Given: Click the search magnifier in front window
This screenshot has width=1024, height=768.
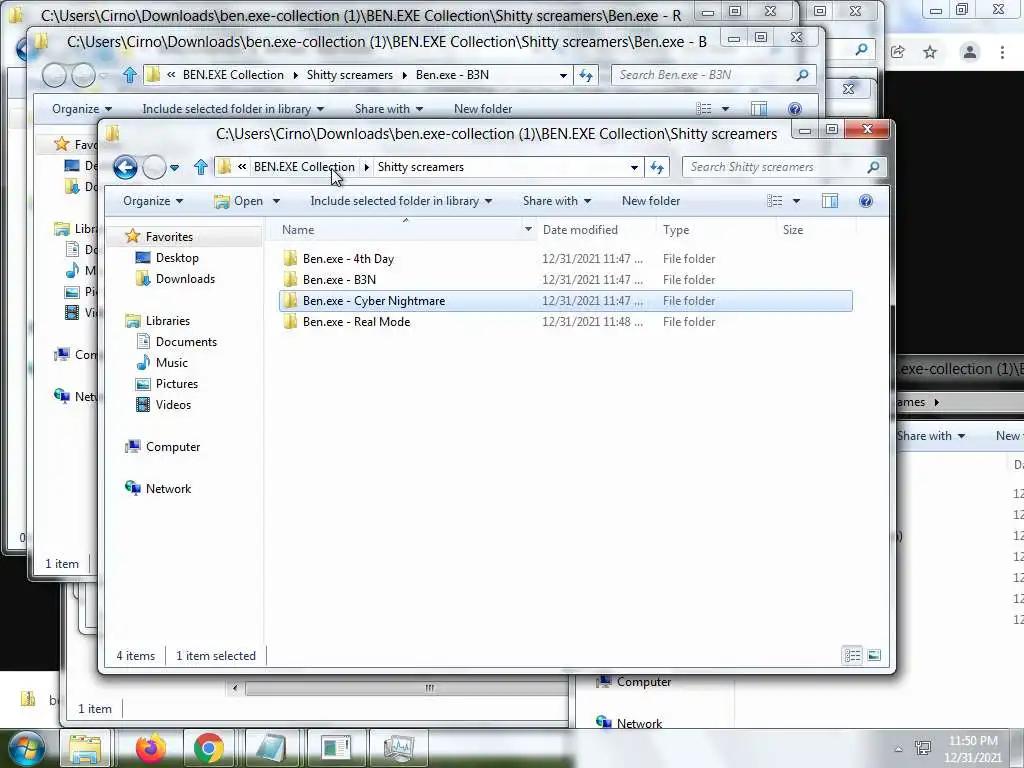Looking at the screenshot, I should 873,167.
